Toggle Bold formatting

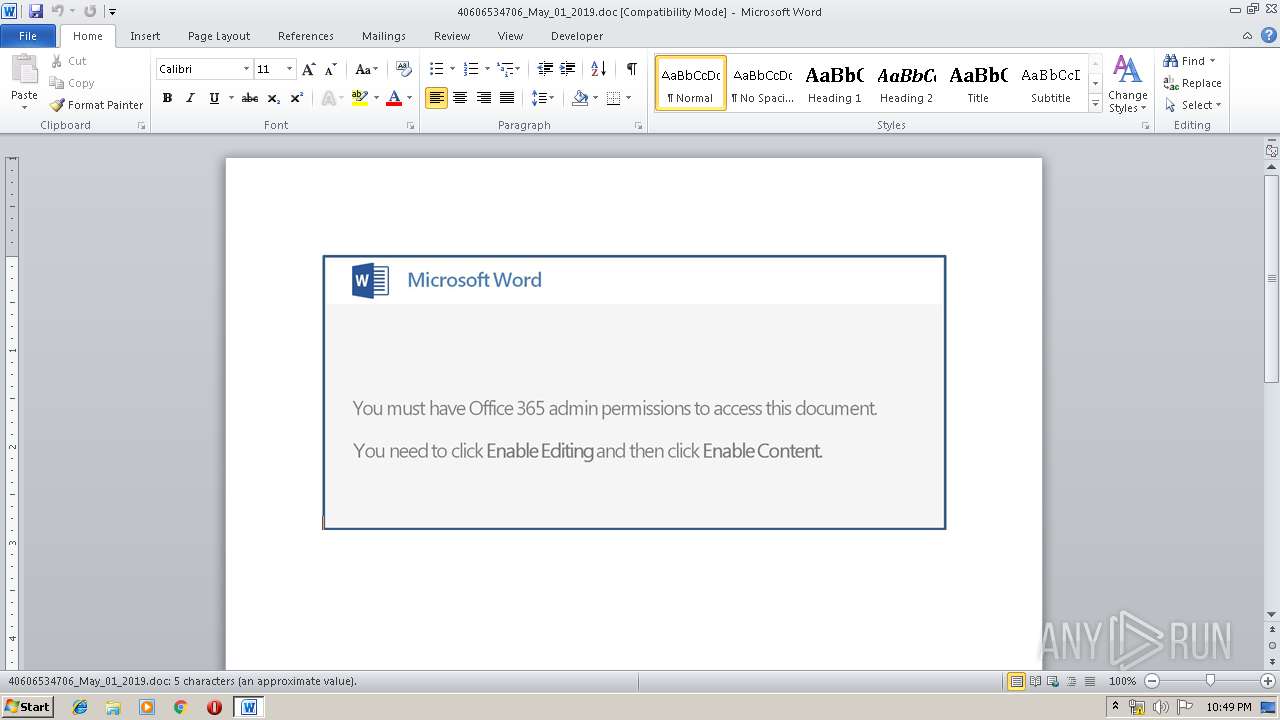[x=167, y=98]
